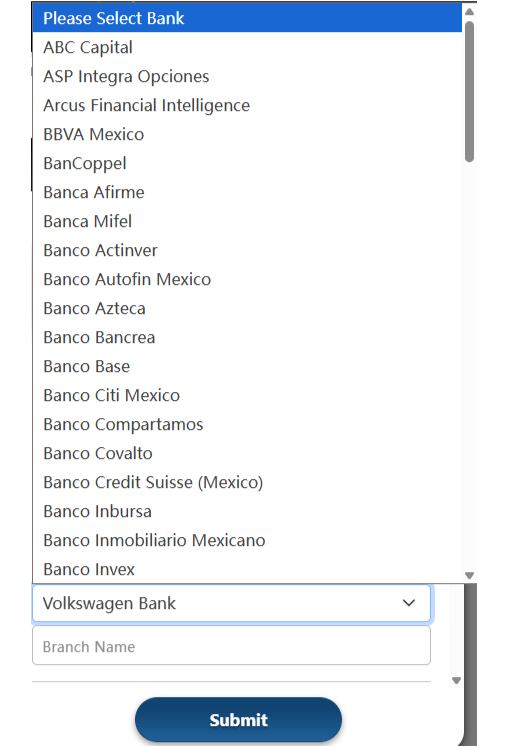Click the dropdown list scroll-up arrow
The height and width of the screenshot is (746, 522).
469,11
